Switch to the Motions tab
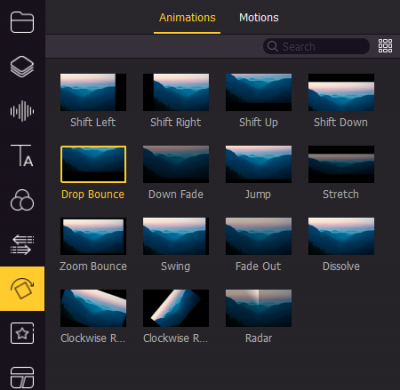This screenshot has width=400, height=390. [259, 17]
